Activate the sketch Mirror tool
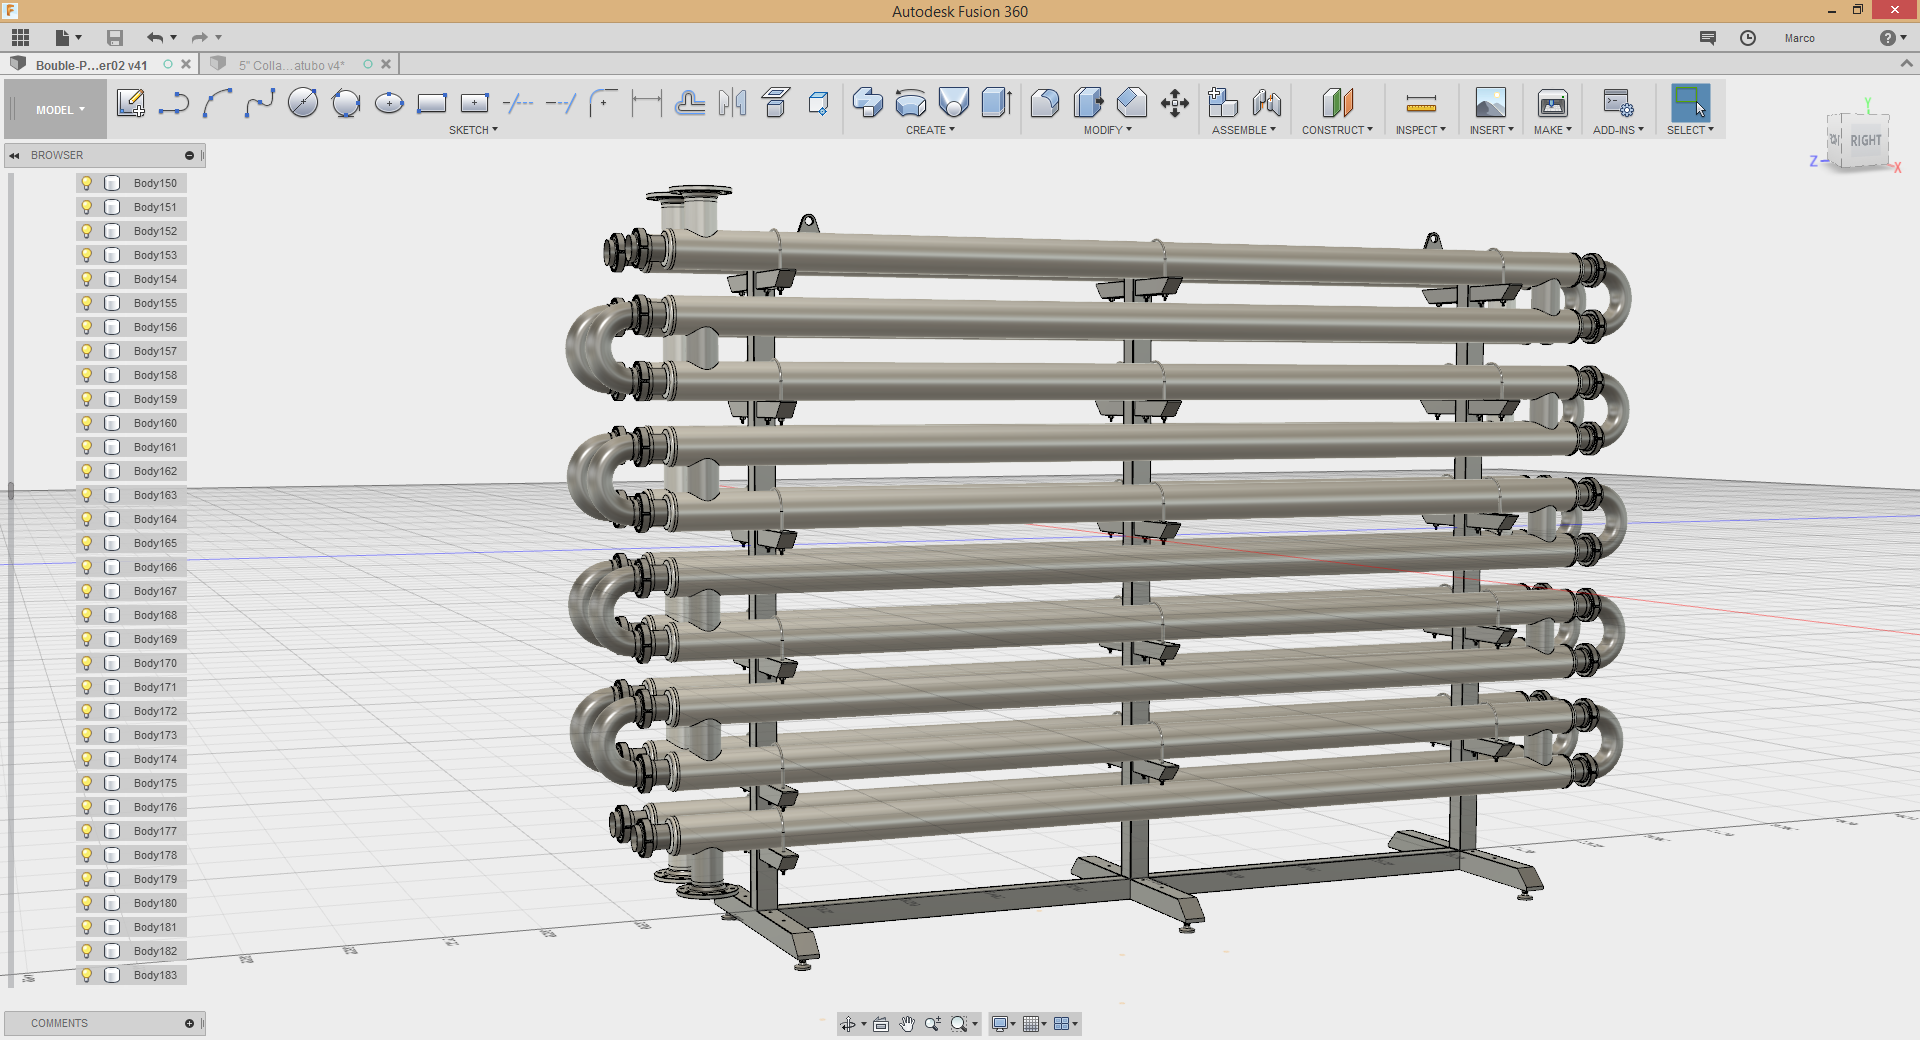 (733, 103)
